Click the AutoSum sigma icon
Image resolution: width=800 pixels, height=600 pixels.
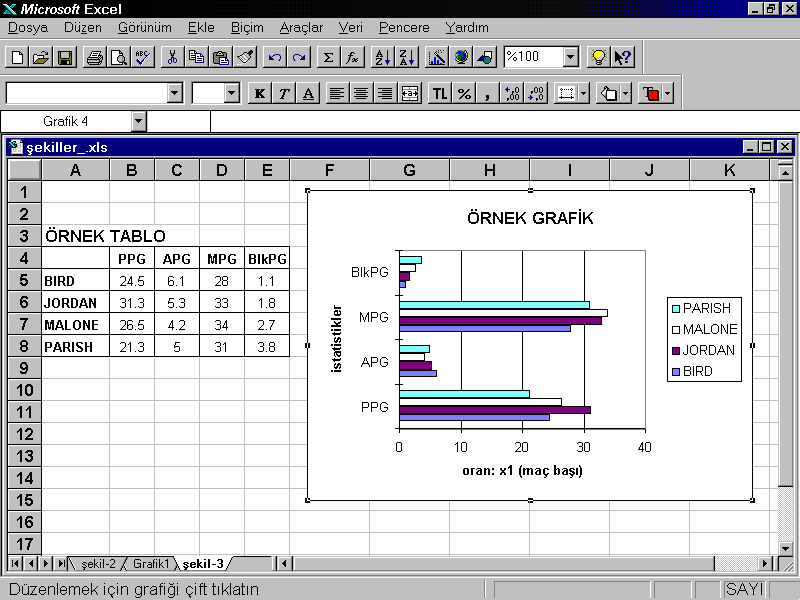pos(329,57)
